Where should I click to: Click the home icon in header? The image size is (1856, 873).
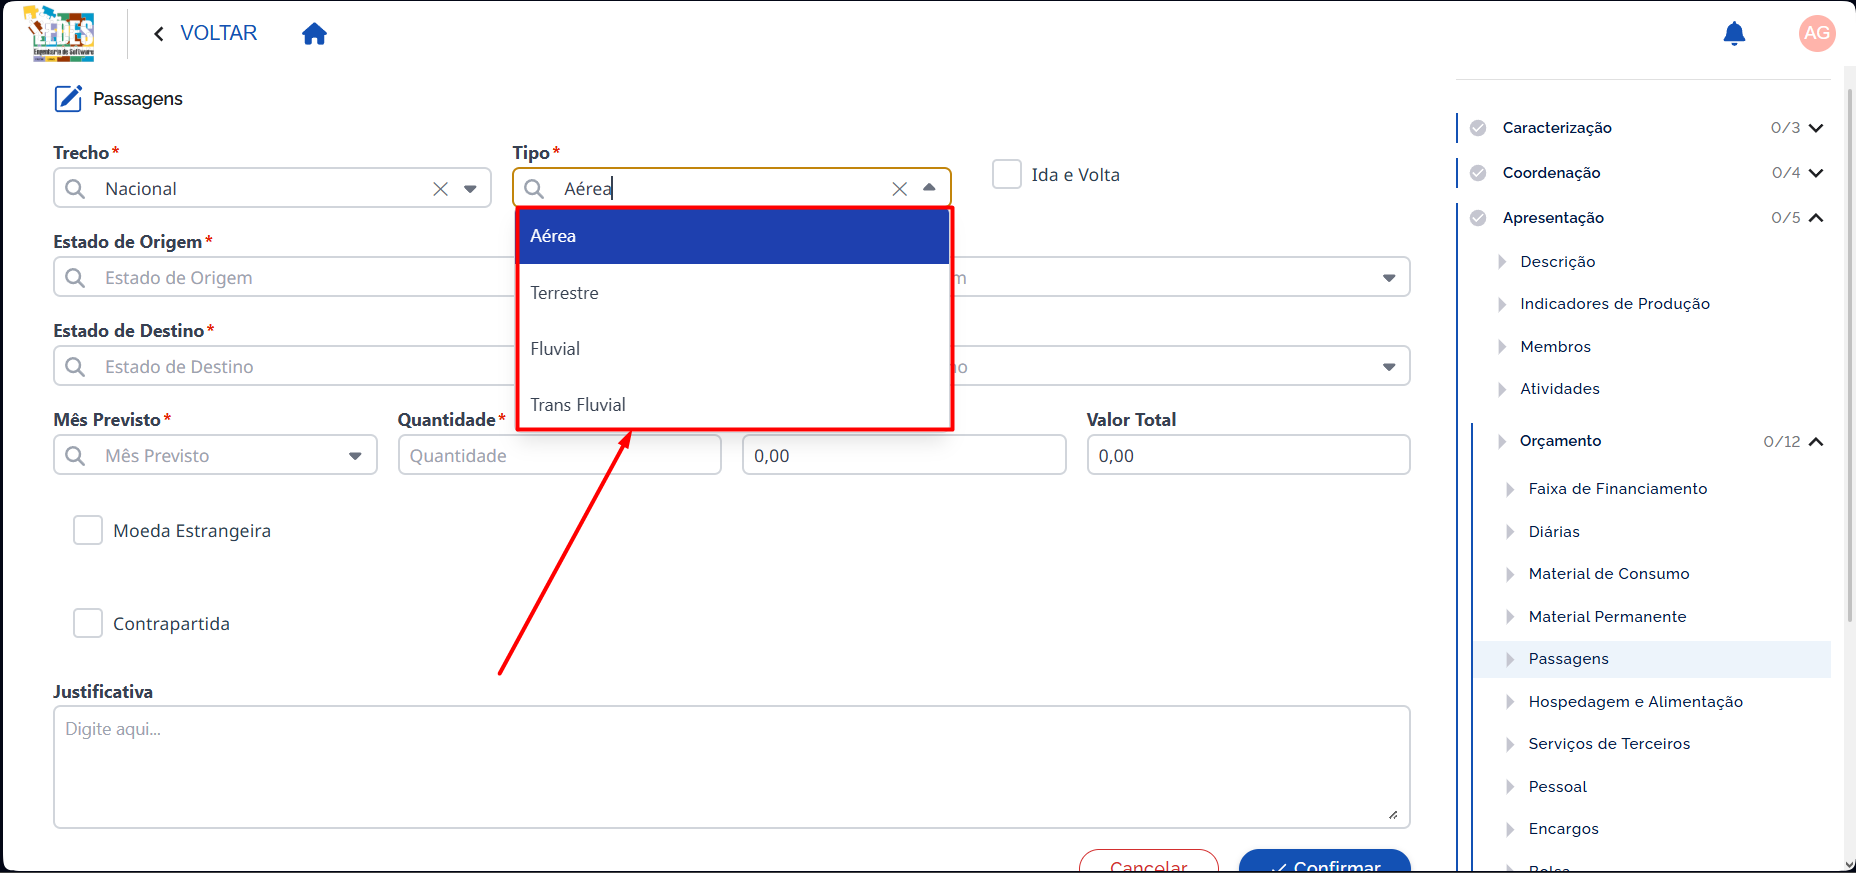tap(314, 34)
